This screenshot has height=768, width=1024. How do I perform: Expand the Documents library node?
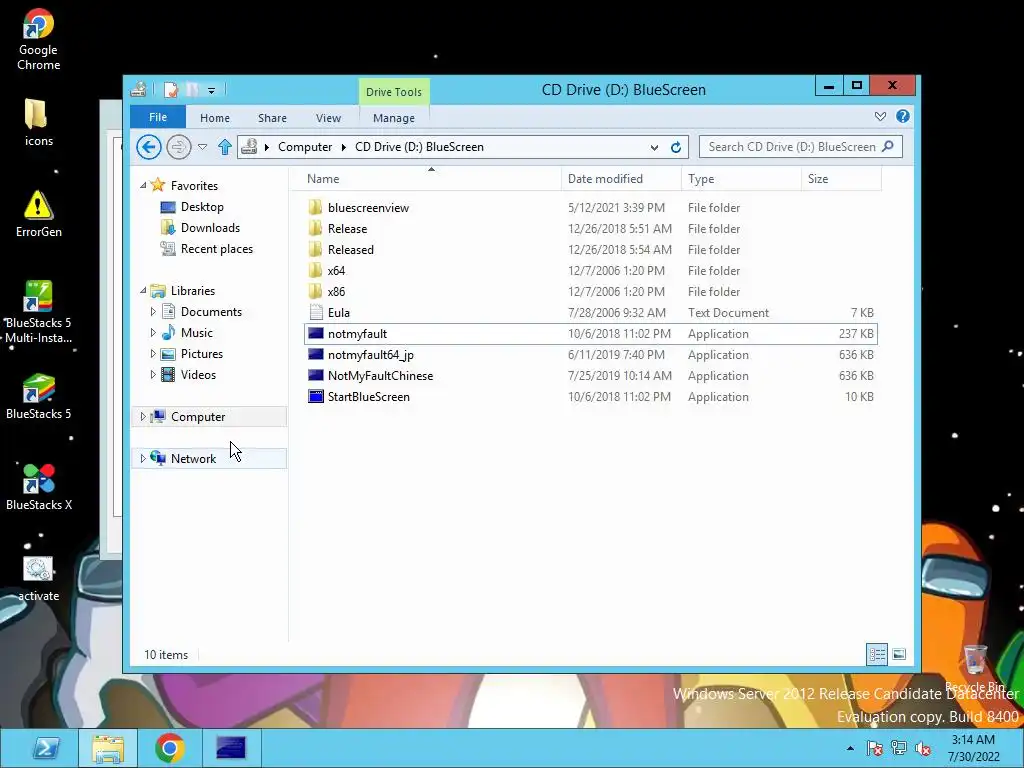[x=153, y=312]
